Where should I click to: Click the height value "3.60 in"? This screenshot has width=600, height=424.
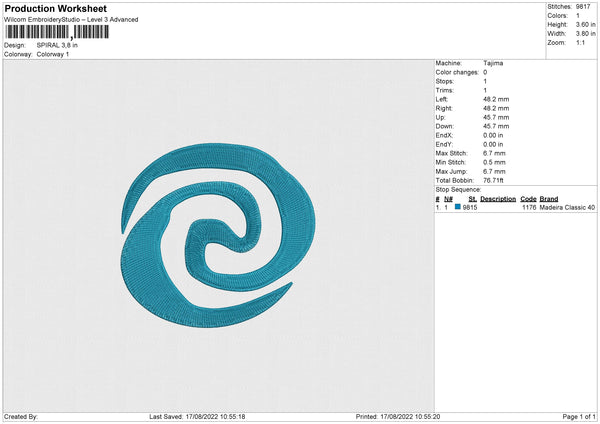point(585,24)
